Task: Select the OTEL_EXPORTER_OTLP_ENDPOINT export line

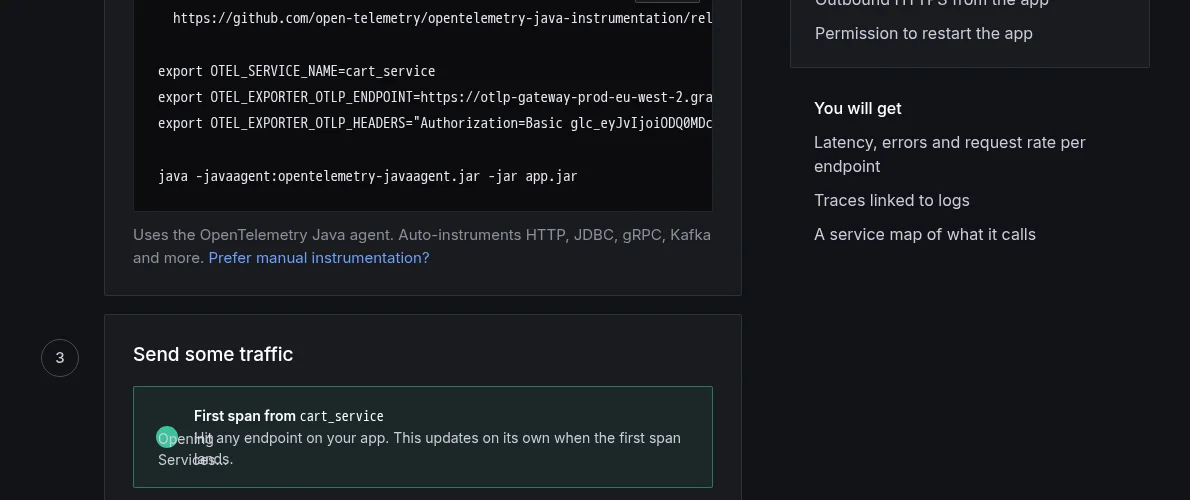Action: click(435, 97)
